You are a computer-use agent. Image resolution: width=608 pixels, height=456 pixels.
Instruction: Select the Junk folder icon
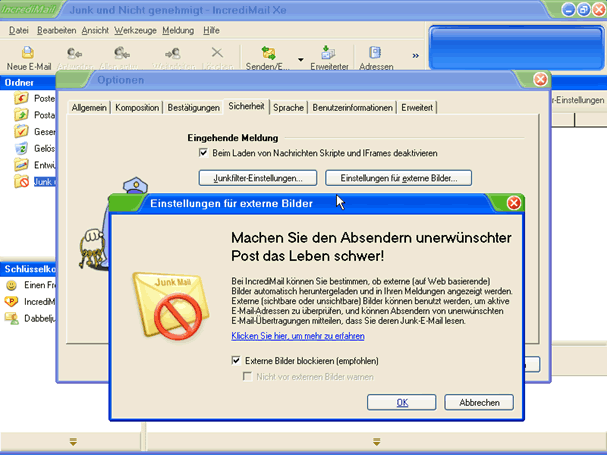21,181
